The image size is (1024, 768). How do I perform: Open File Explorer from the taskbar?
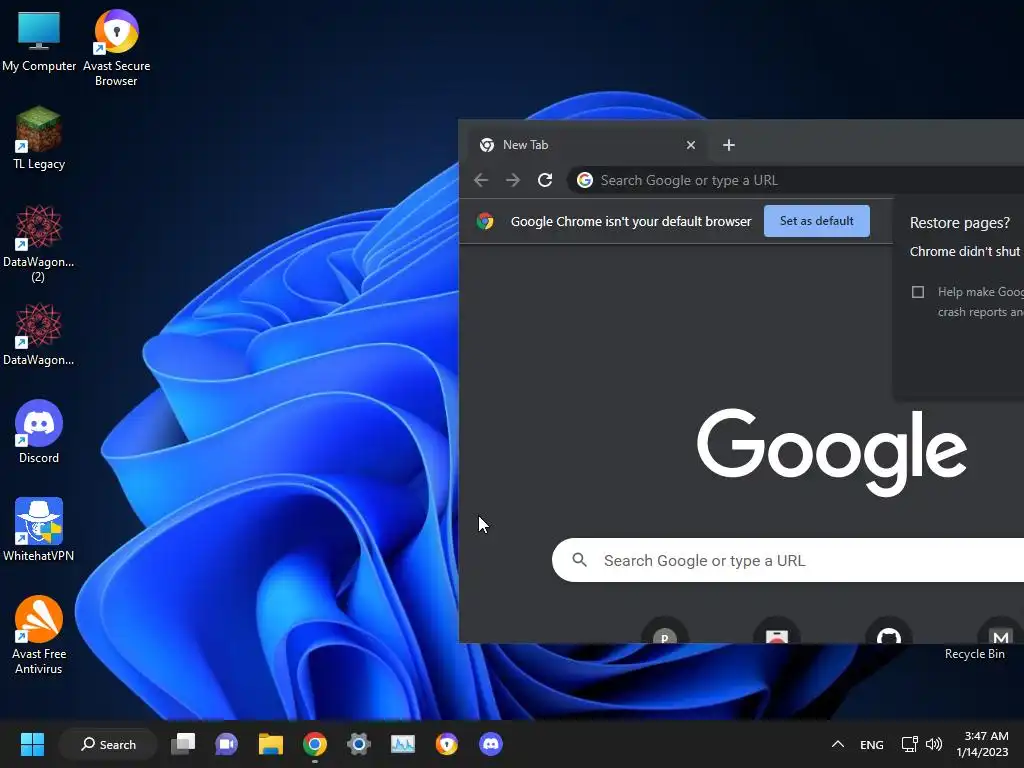(270, 744)
